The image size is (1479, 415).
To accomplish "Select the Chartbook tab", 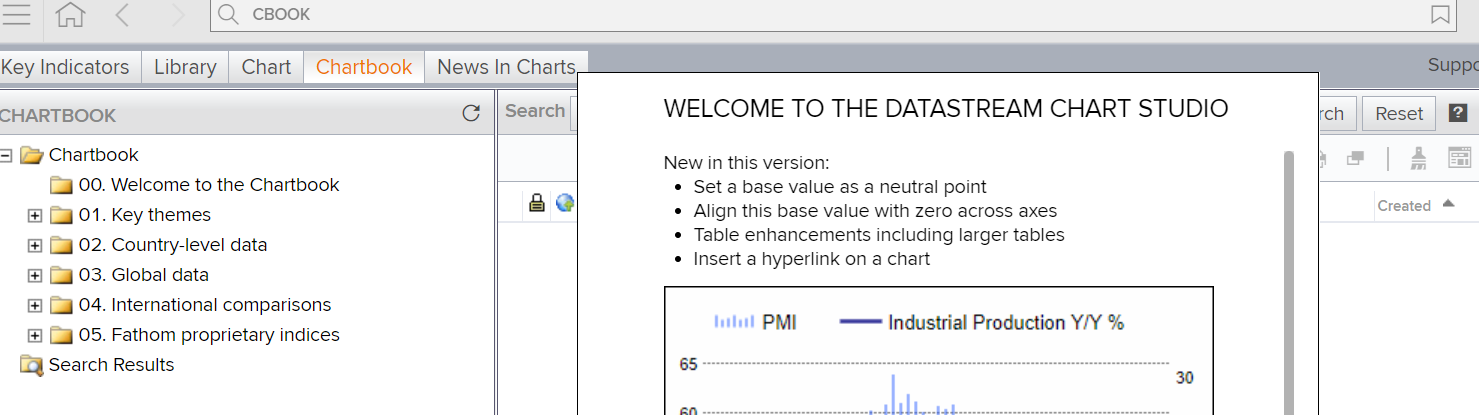I will [364, 67].
